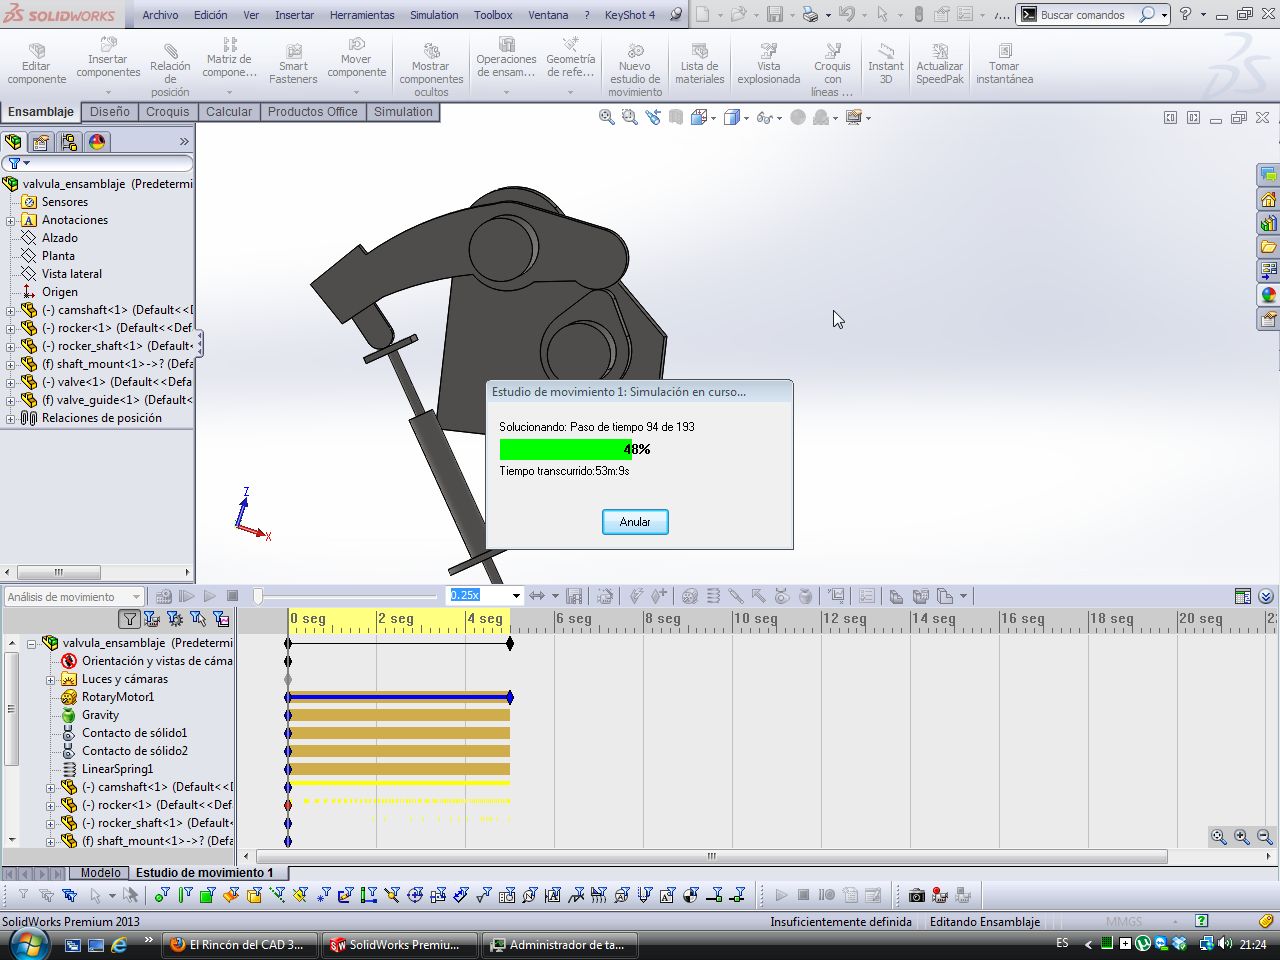Collapse Motion Manager with double-chevron button
Viewport: 1280px width, 960px height.
pyautogui.click(x=1266, y=596)
